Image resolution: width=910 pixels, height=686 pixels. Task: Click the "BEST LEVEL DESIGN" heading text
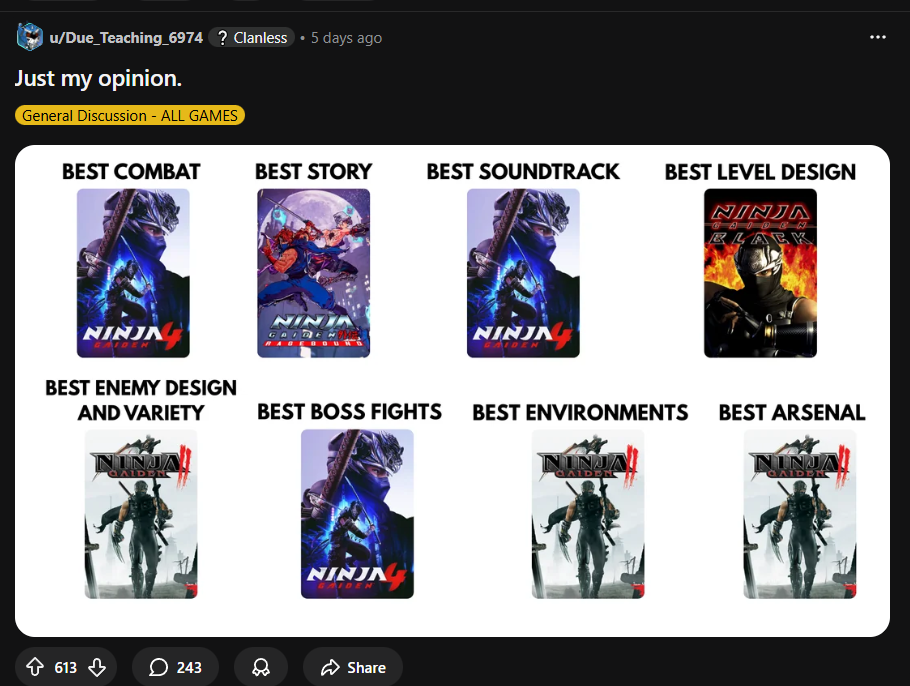[760, 172]
